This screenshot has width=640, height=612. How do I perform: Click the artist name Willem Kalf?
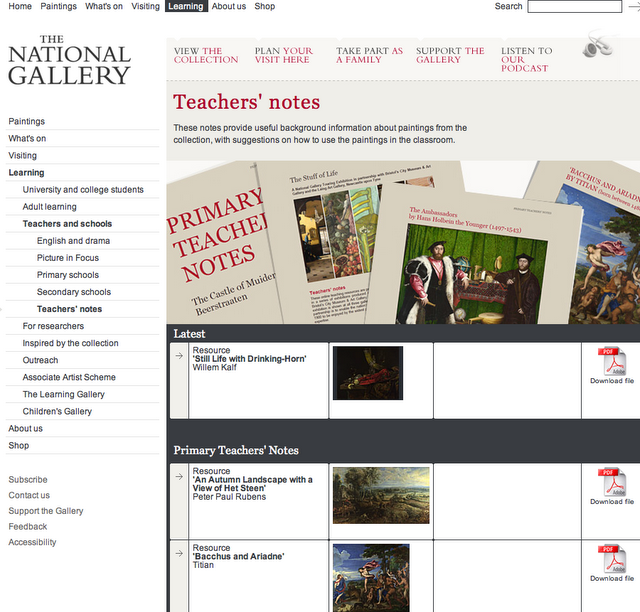tap(214, 367)
